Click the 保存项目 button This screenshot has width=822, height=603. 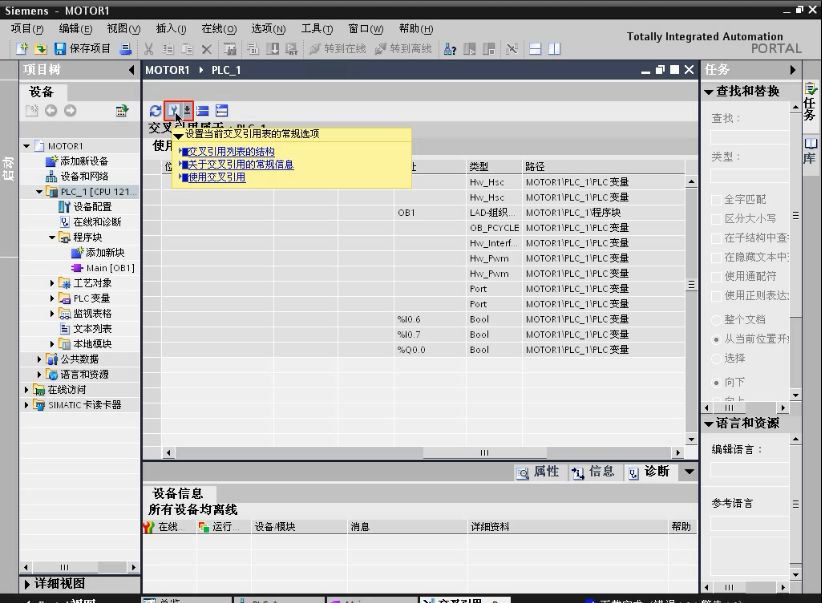82,49
